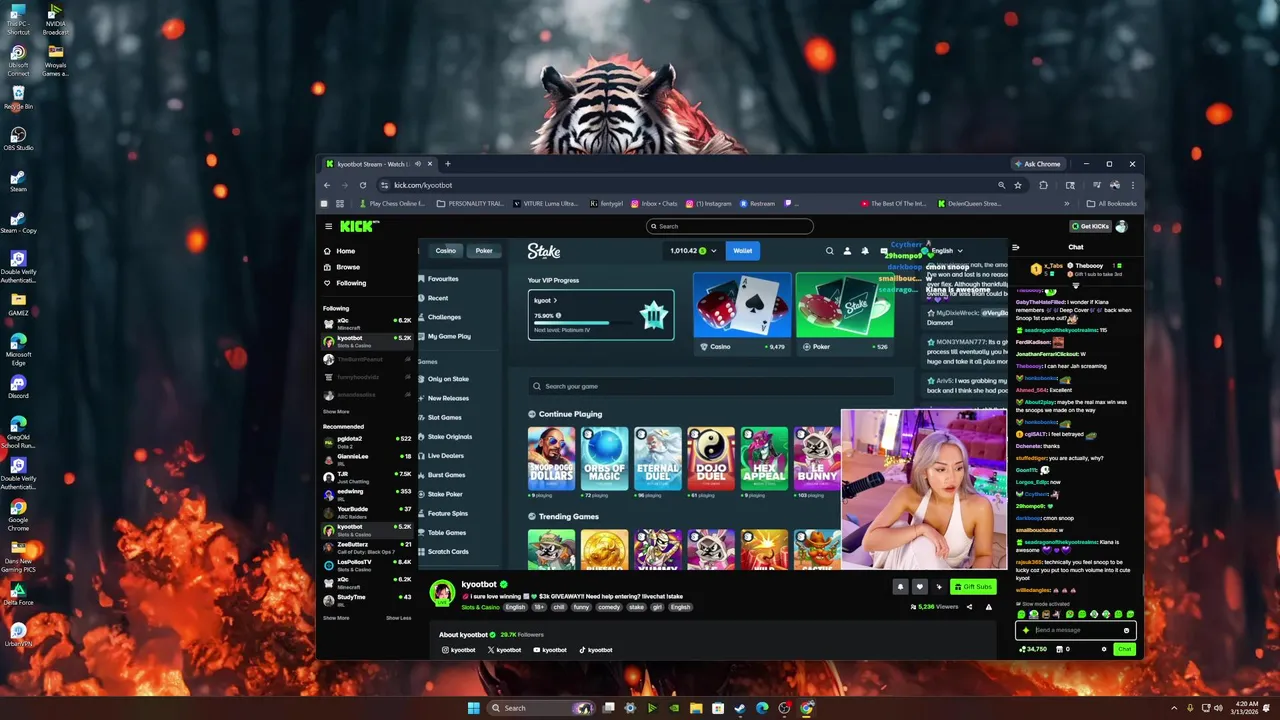Share the stream via share icon

969,607
